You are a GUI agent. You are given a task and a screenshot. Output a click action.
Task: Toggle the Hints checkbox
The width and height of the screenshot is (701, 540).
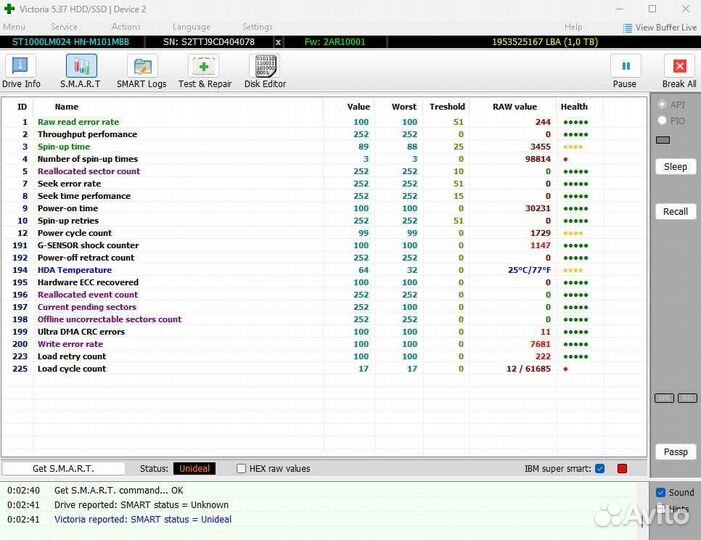click(660, 508)
